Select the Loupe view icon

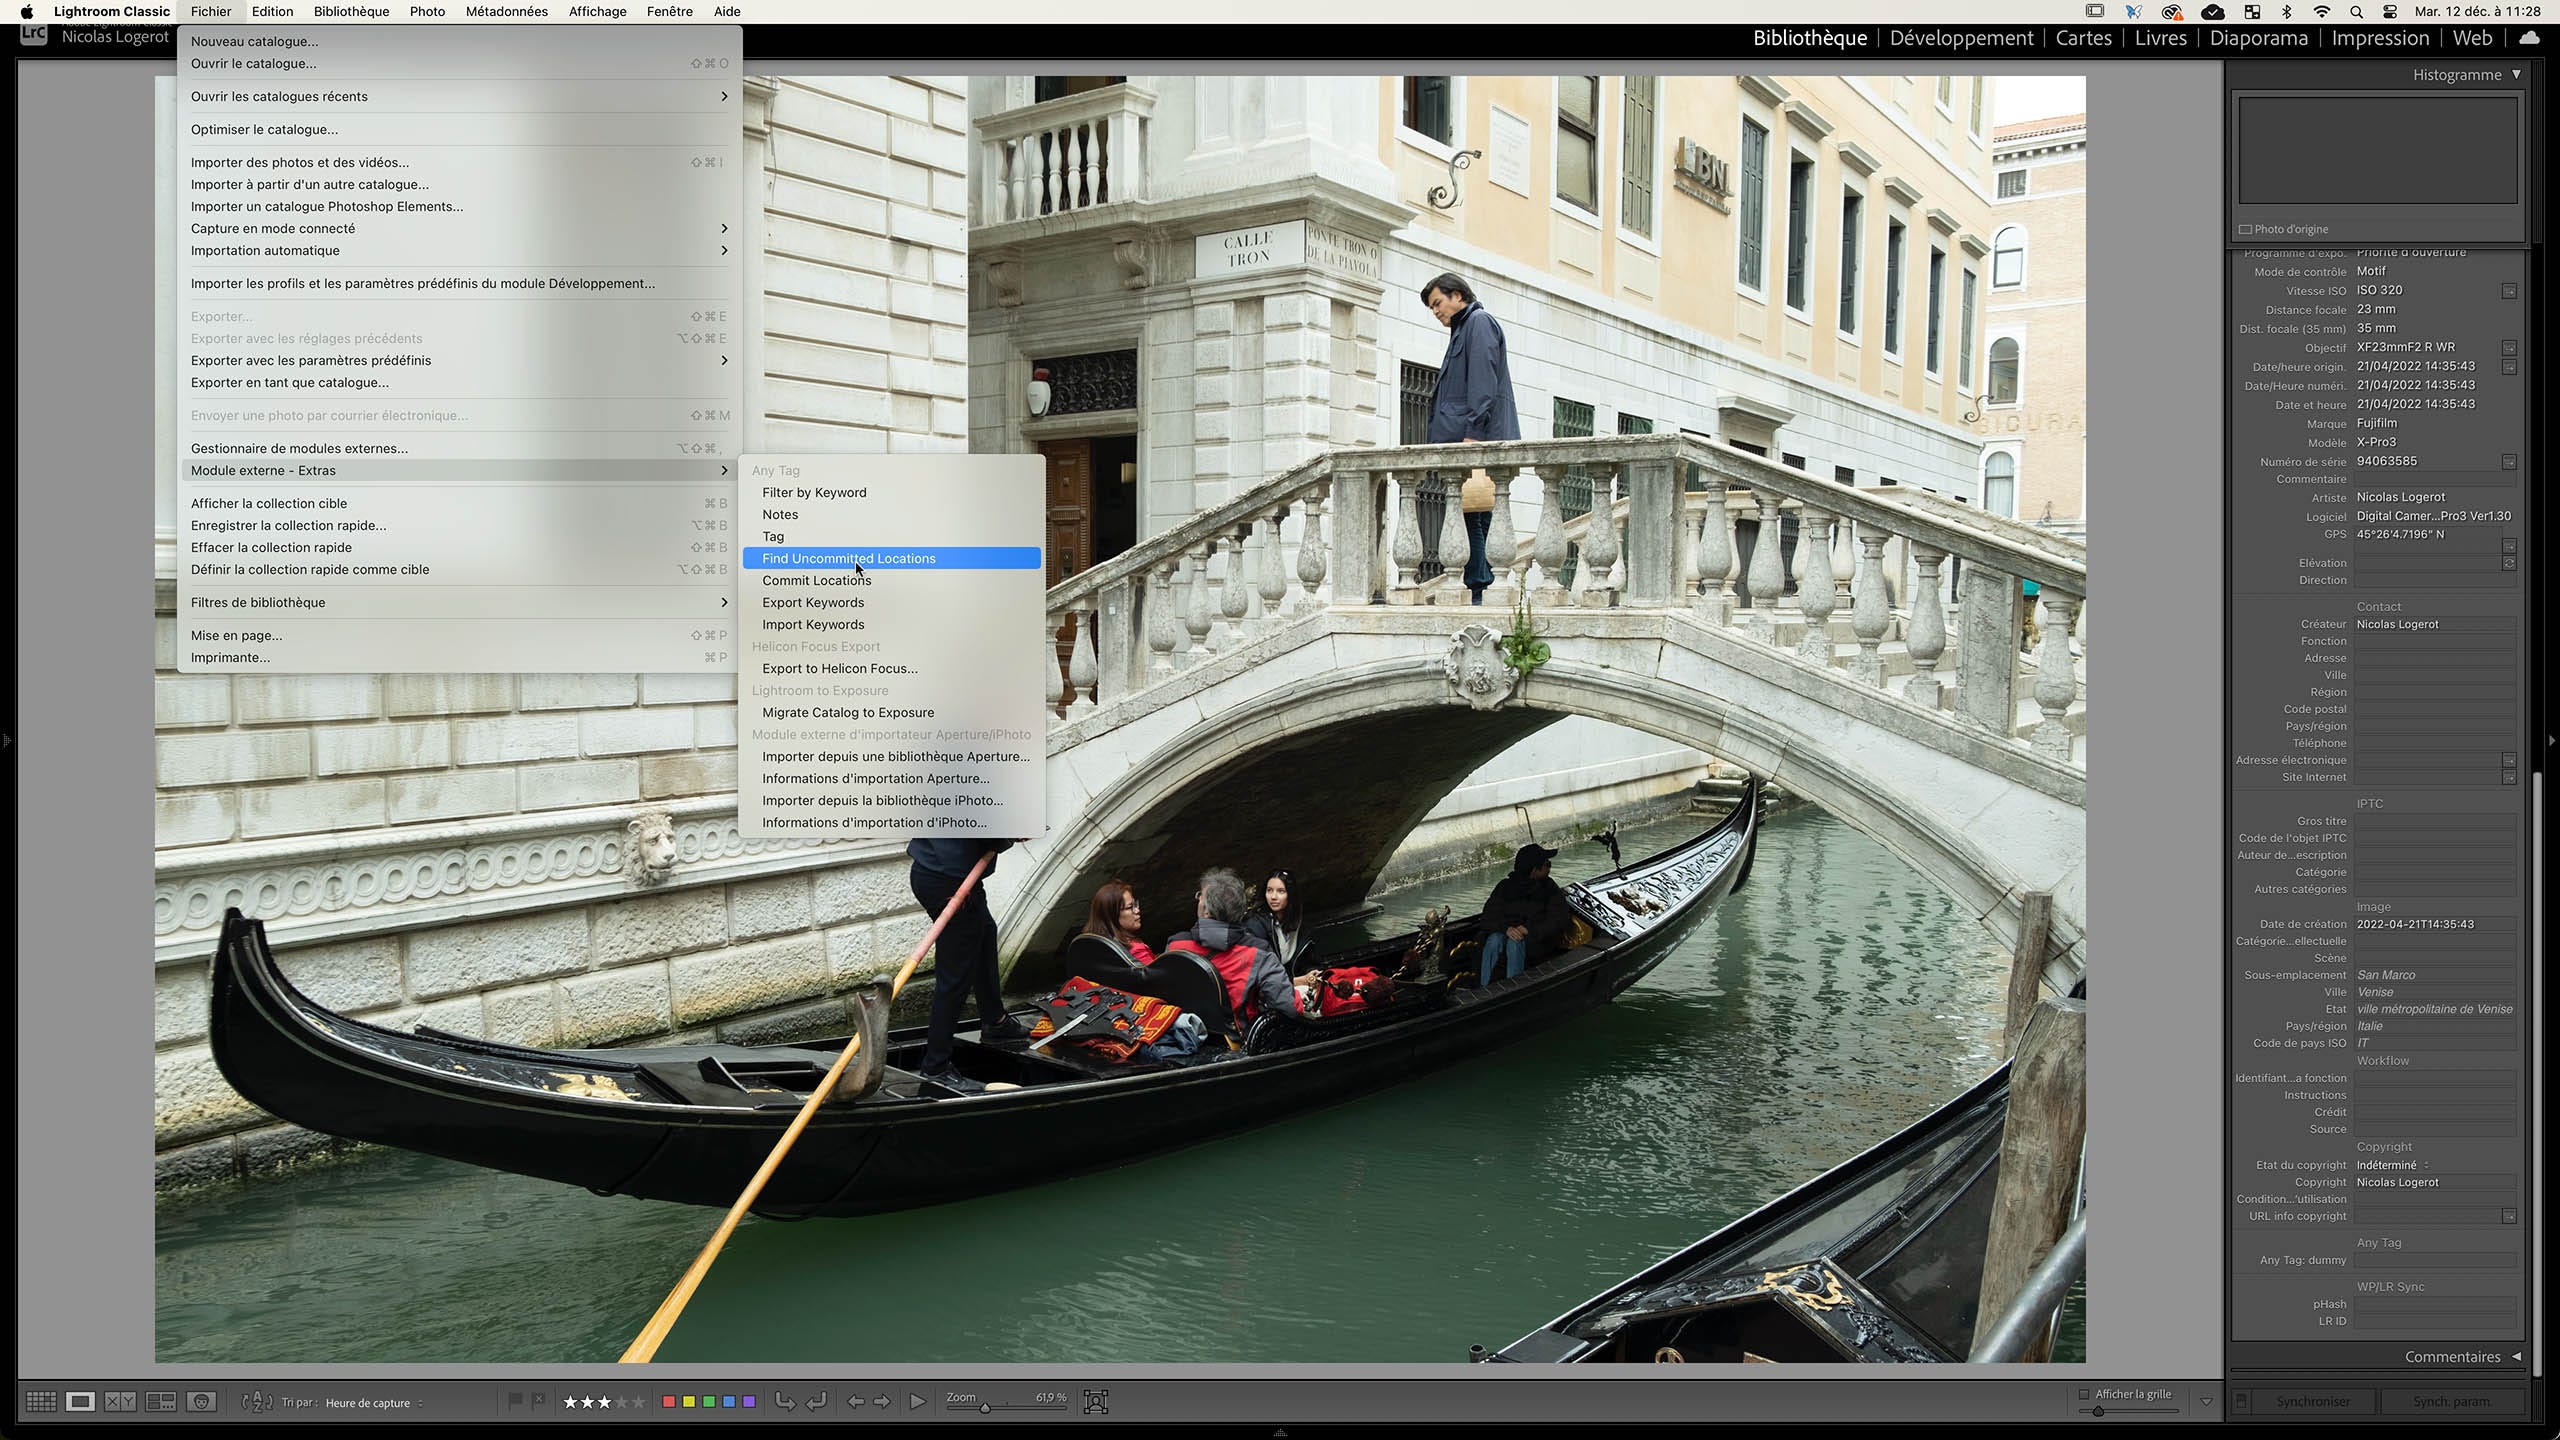click(x=81, y=1402)
